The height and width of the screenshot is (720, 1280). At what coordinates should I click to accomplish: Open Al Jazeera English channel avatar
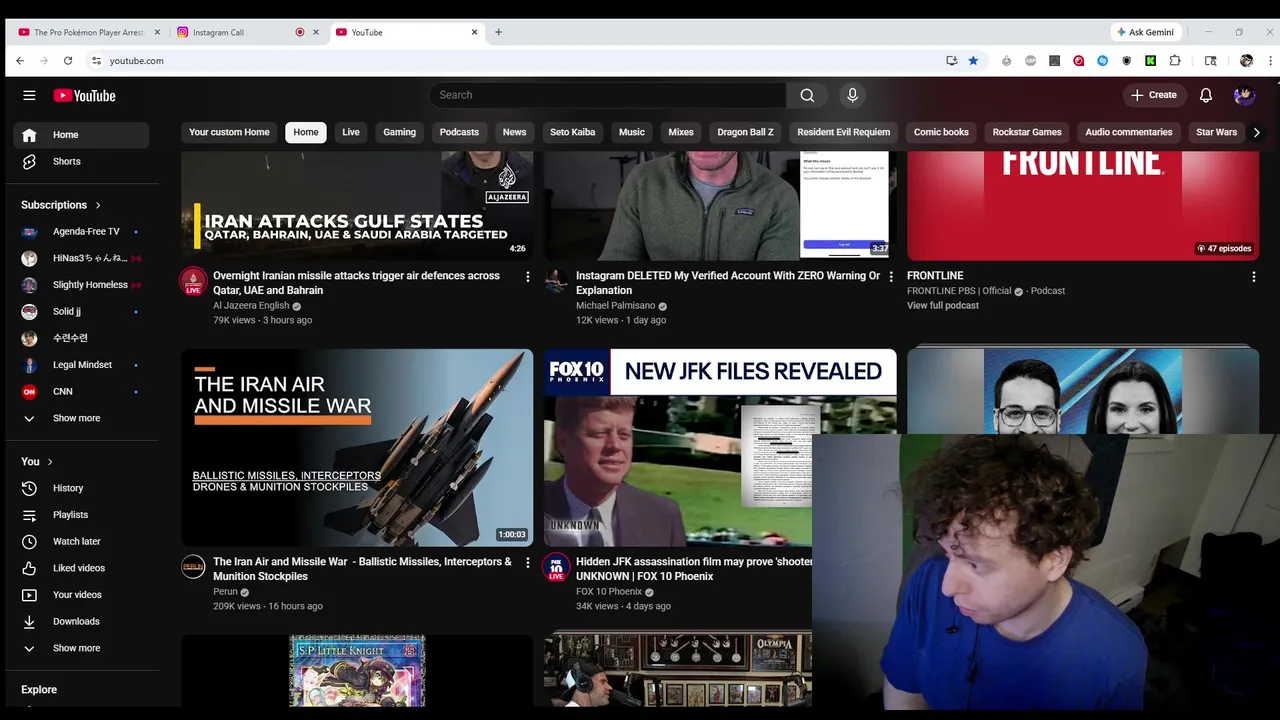[193, 281]
